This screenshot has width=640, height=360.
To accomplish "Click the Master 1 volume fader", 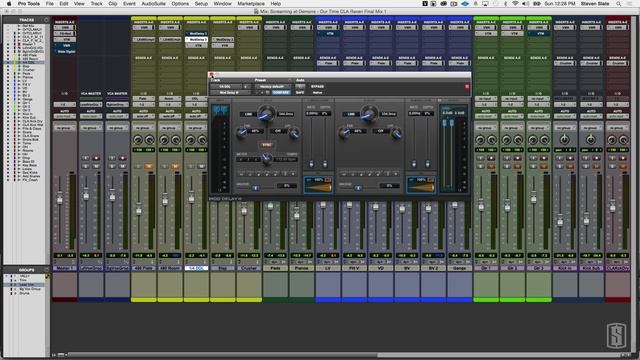I will [x=60, y=199].
